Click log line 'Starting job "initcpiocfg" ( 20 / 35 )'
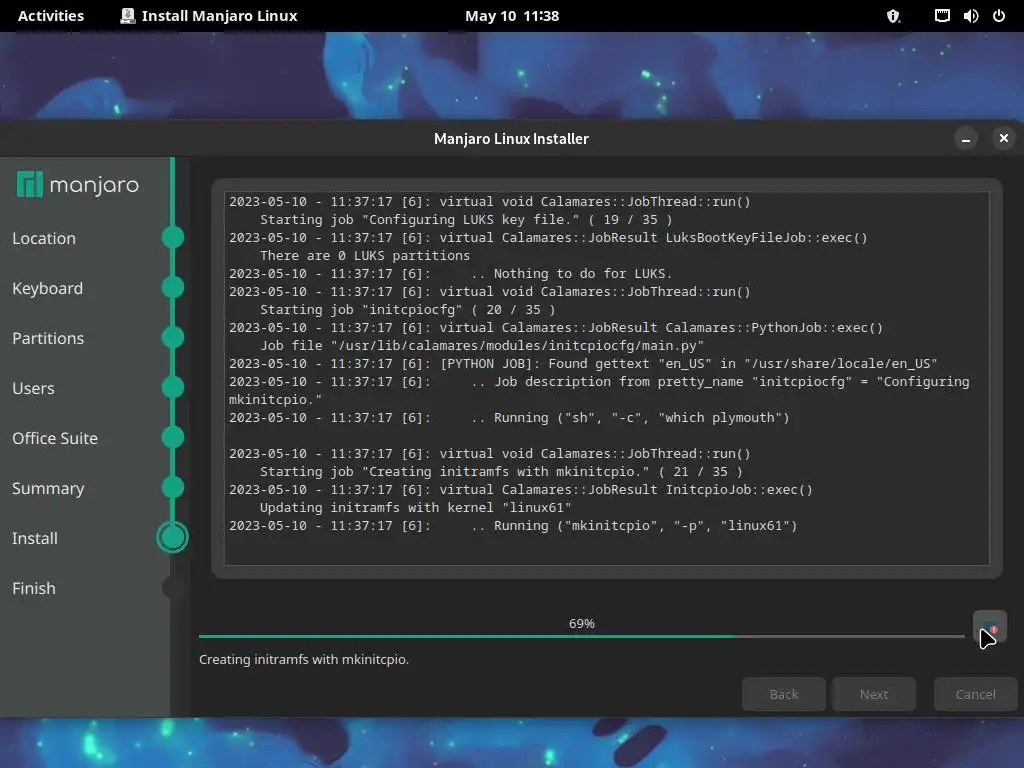 tap(408, 310)
